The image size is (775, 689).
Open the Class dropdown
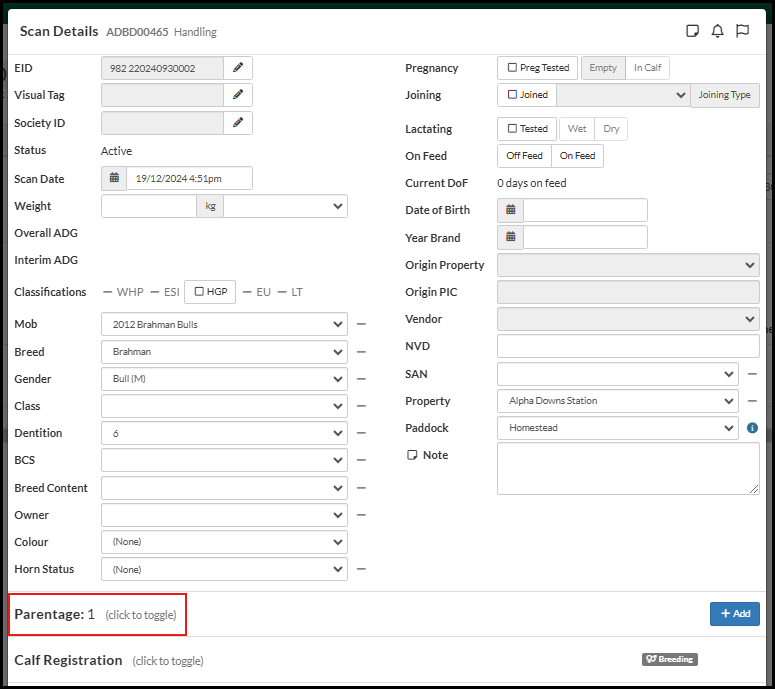[x=224, y=406]
